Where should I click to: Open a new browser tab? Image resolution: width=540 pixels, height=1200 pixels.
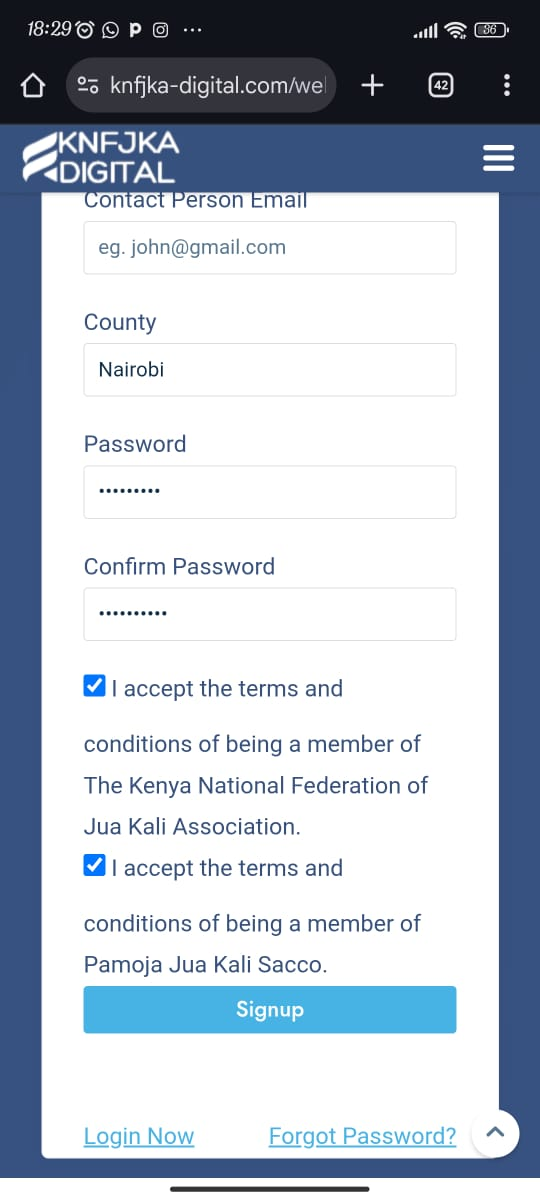coord(372,86)
